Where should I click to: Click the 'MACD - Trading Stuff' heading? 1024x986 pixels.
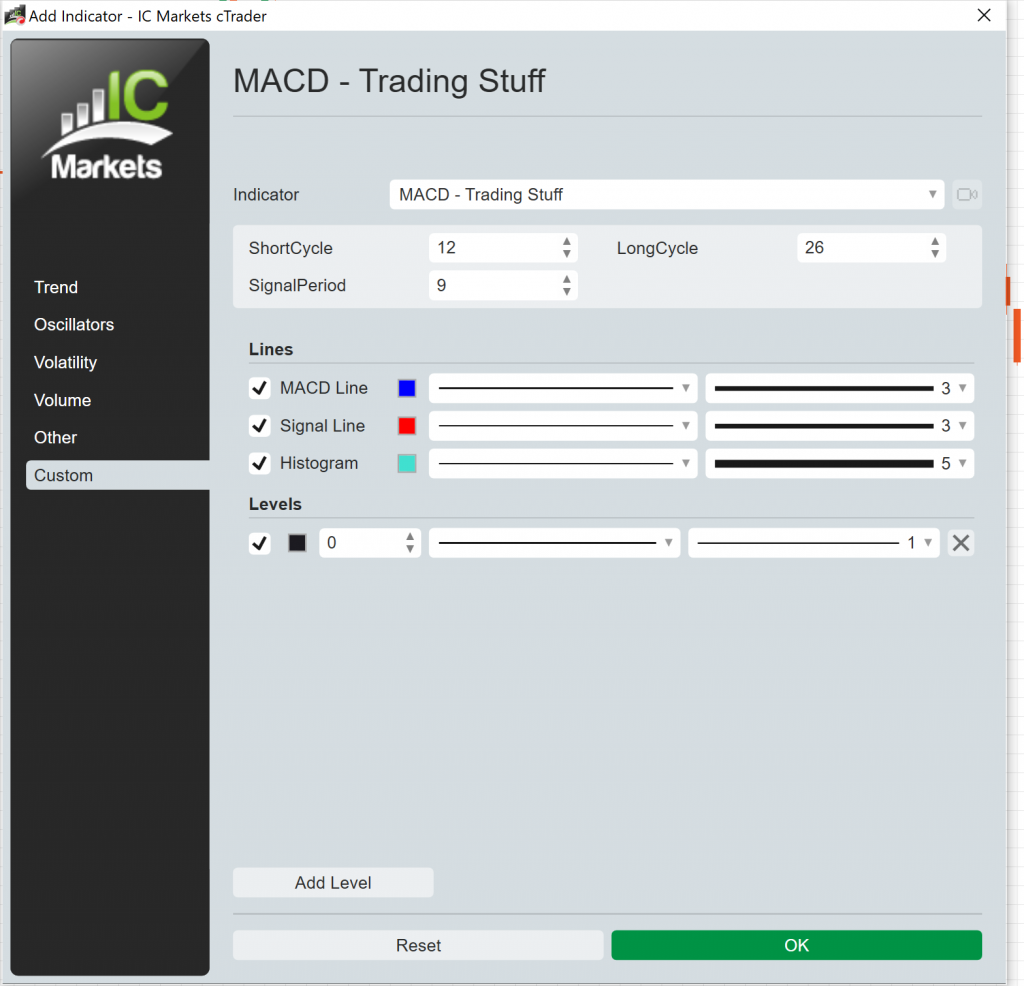389,81
